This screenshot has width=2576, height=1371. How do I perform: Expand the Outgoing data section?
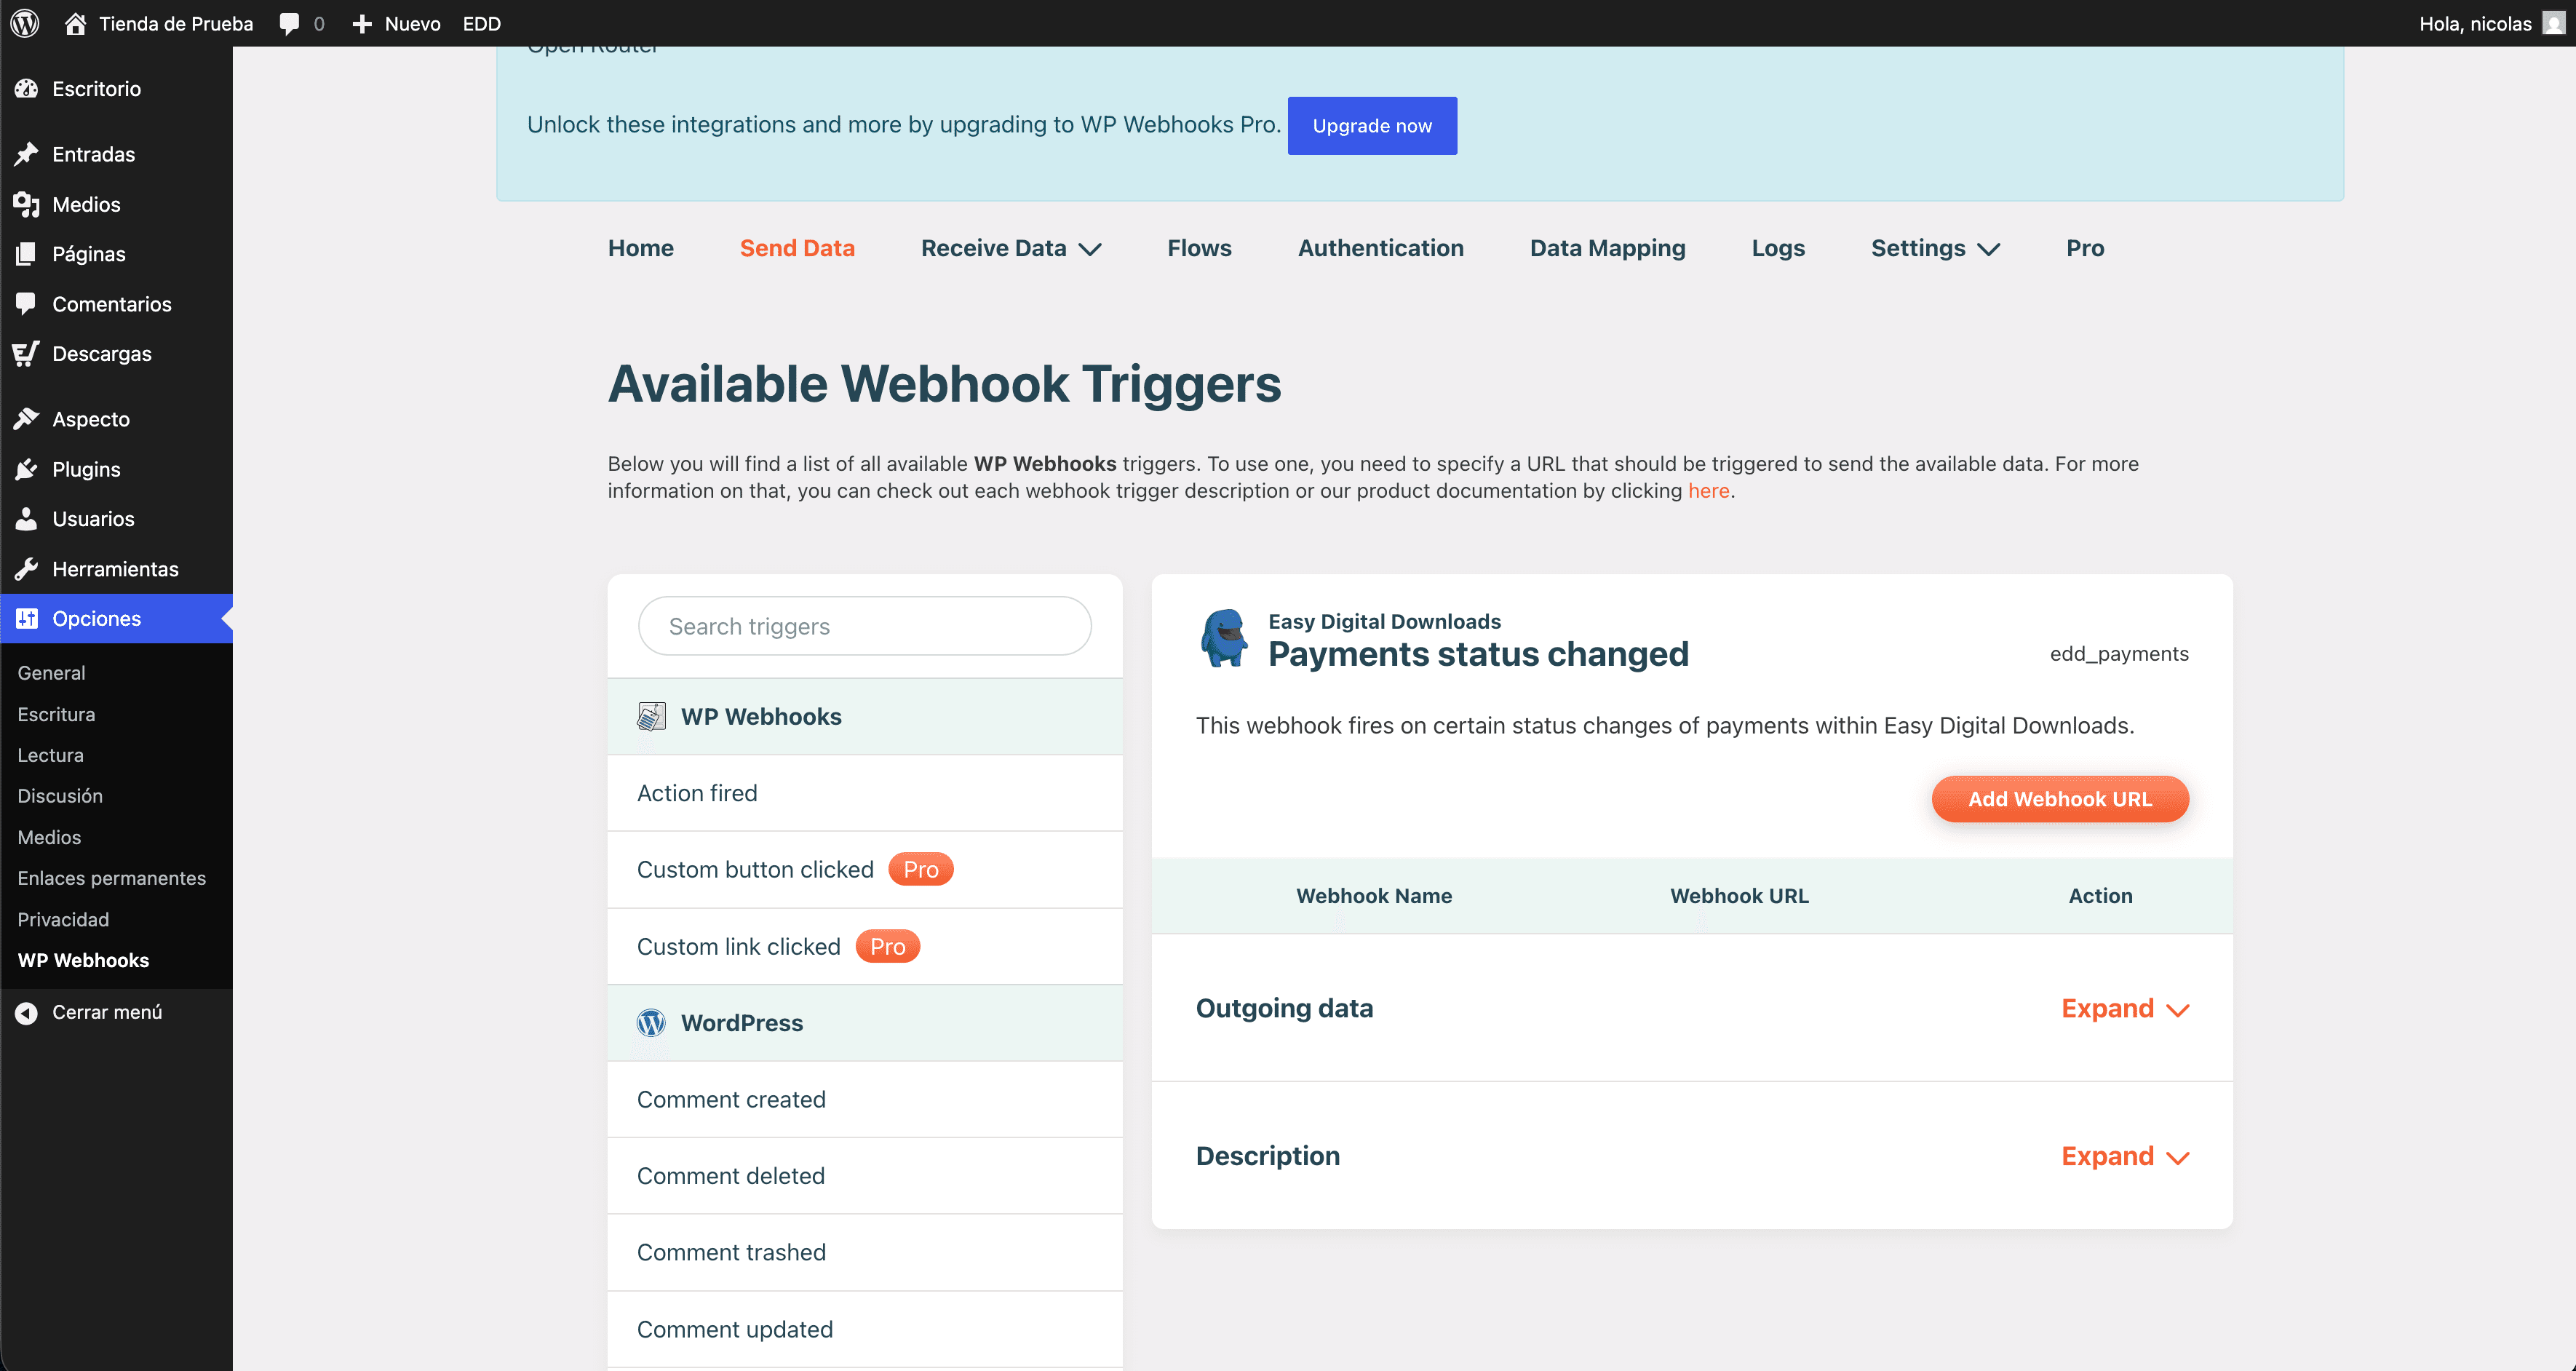(x=2124, y=1009)
